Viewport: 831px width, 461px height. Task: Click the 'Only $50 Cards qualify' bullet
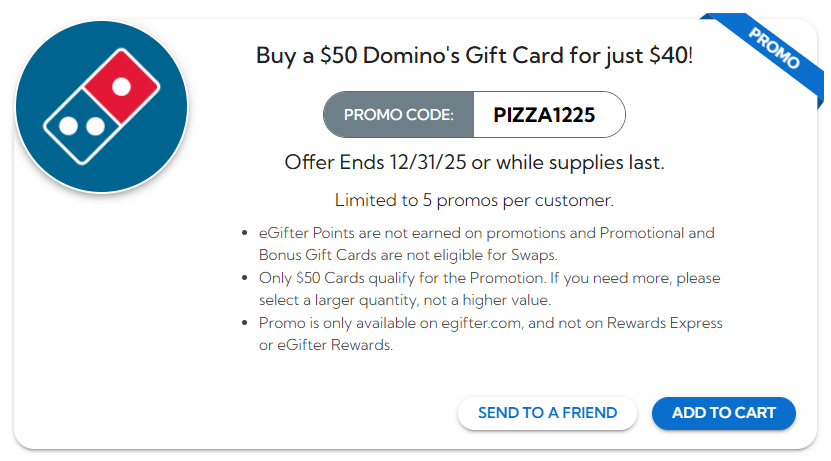point(489,278)
